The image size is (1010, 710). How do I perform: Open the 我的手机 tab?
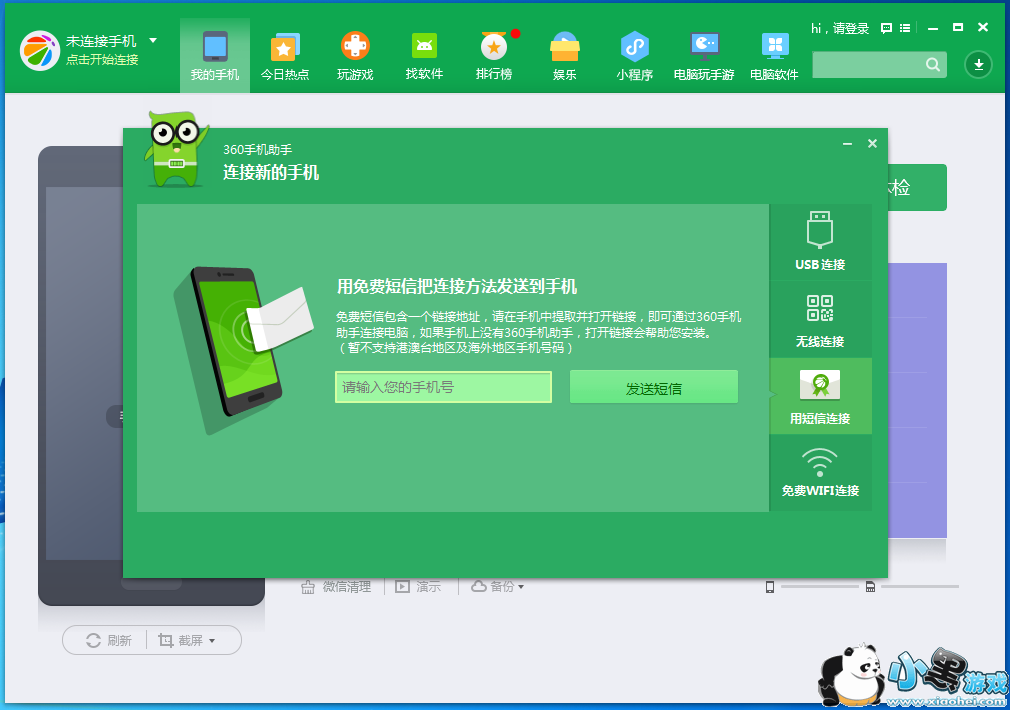tap(214, 56)
